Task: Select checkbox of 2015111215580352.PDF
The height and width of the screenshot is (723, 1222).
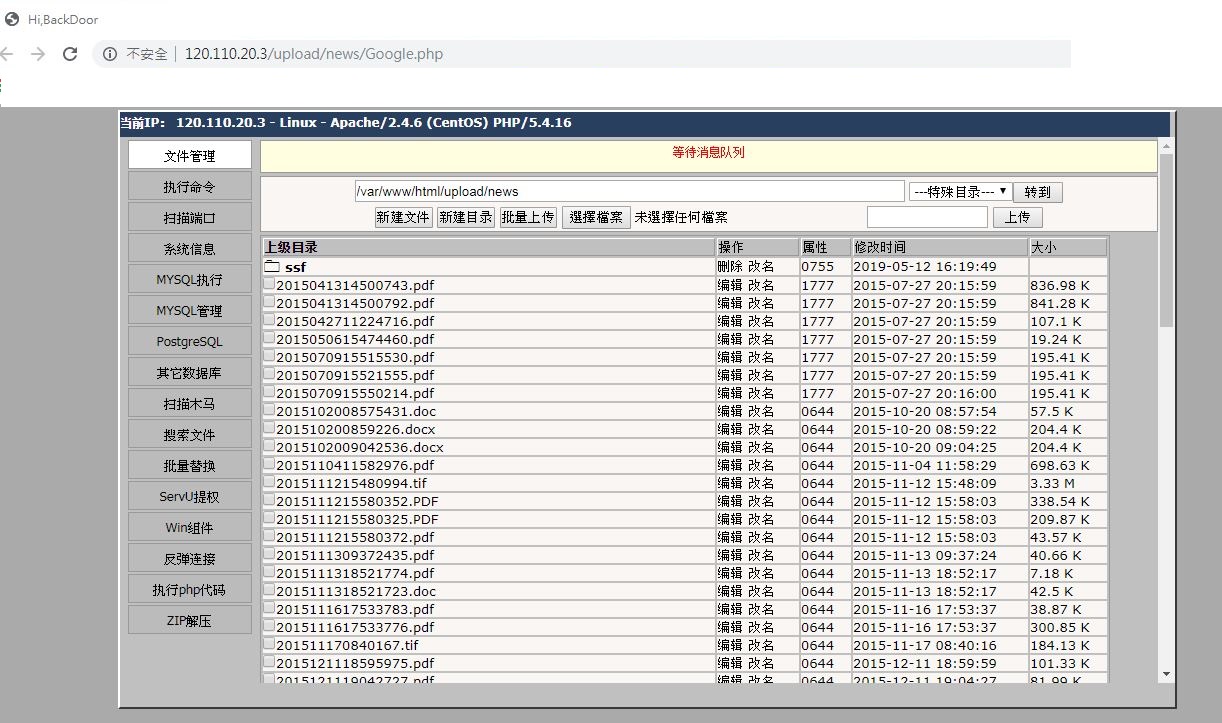Action: tap(269, 500)
